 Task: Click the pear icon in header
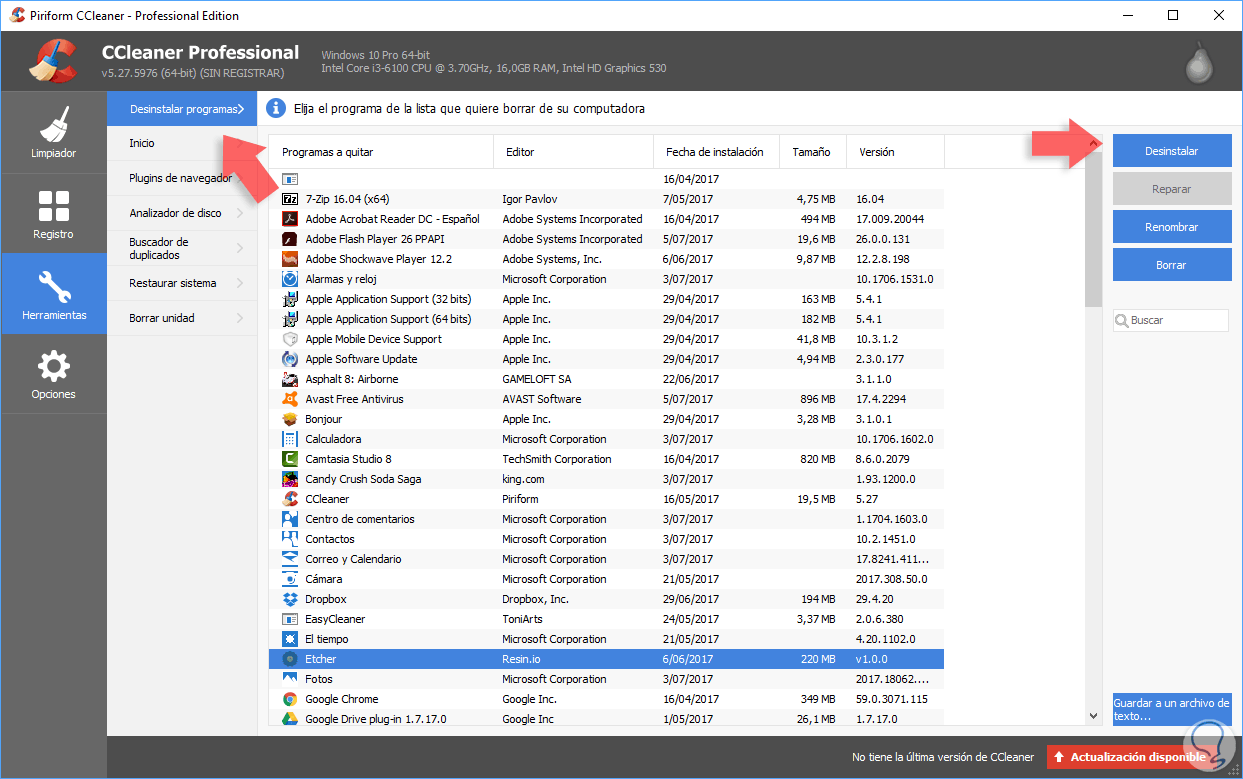click(1199, 61)
